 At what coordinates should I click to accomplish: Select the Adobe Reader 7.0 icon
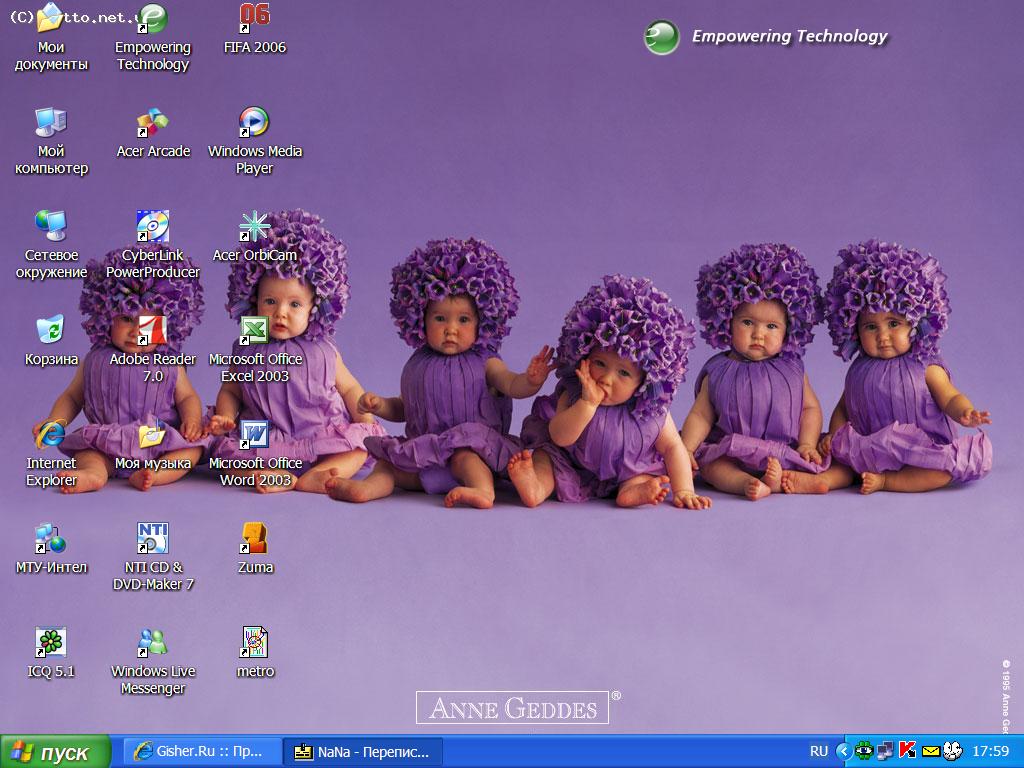pyautogui.click(x=153, y=332)
